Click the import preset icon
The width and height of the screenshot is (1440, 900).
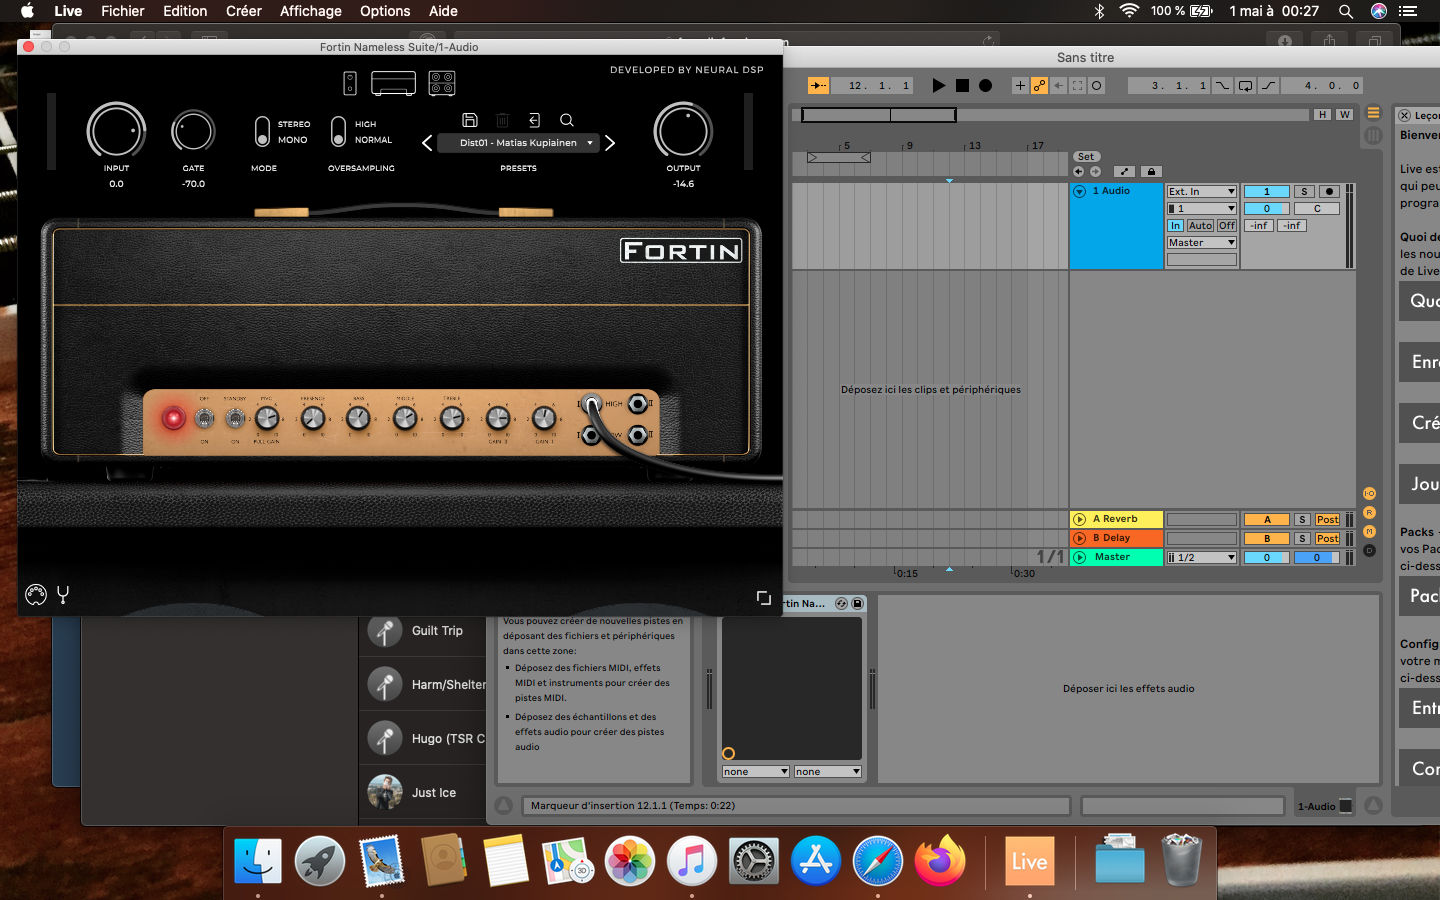point(534,120)
